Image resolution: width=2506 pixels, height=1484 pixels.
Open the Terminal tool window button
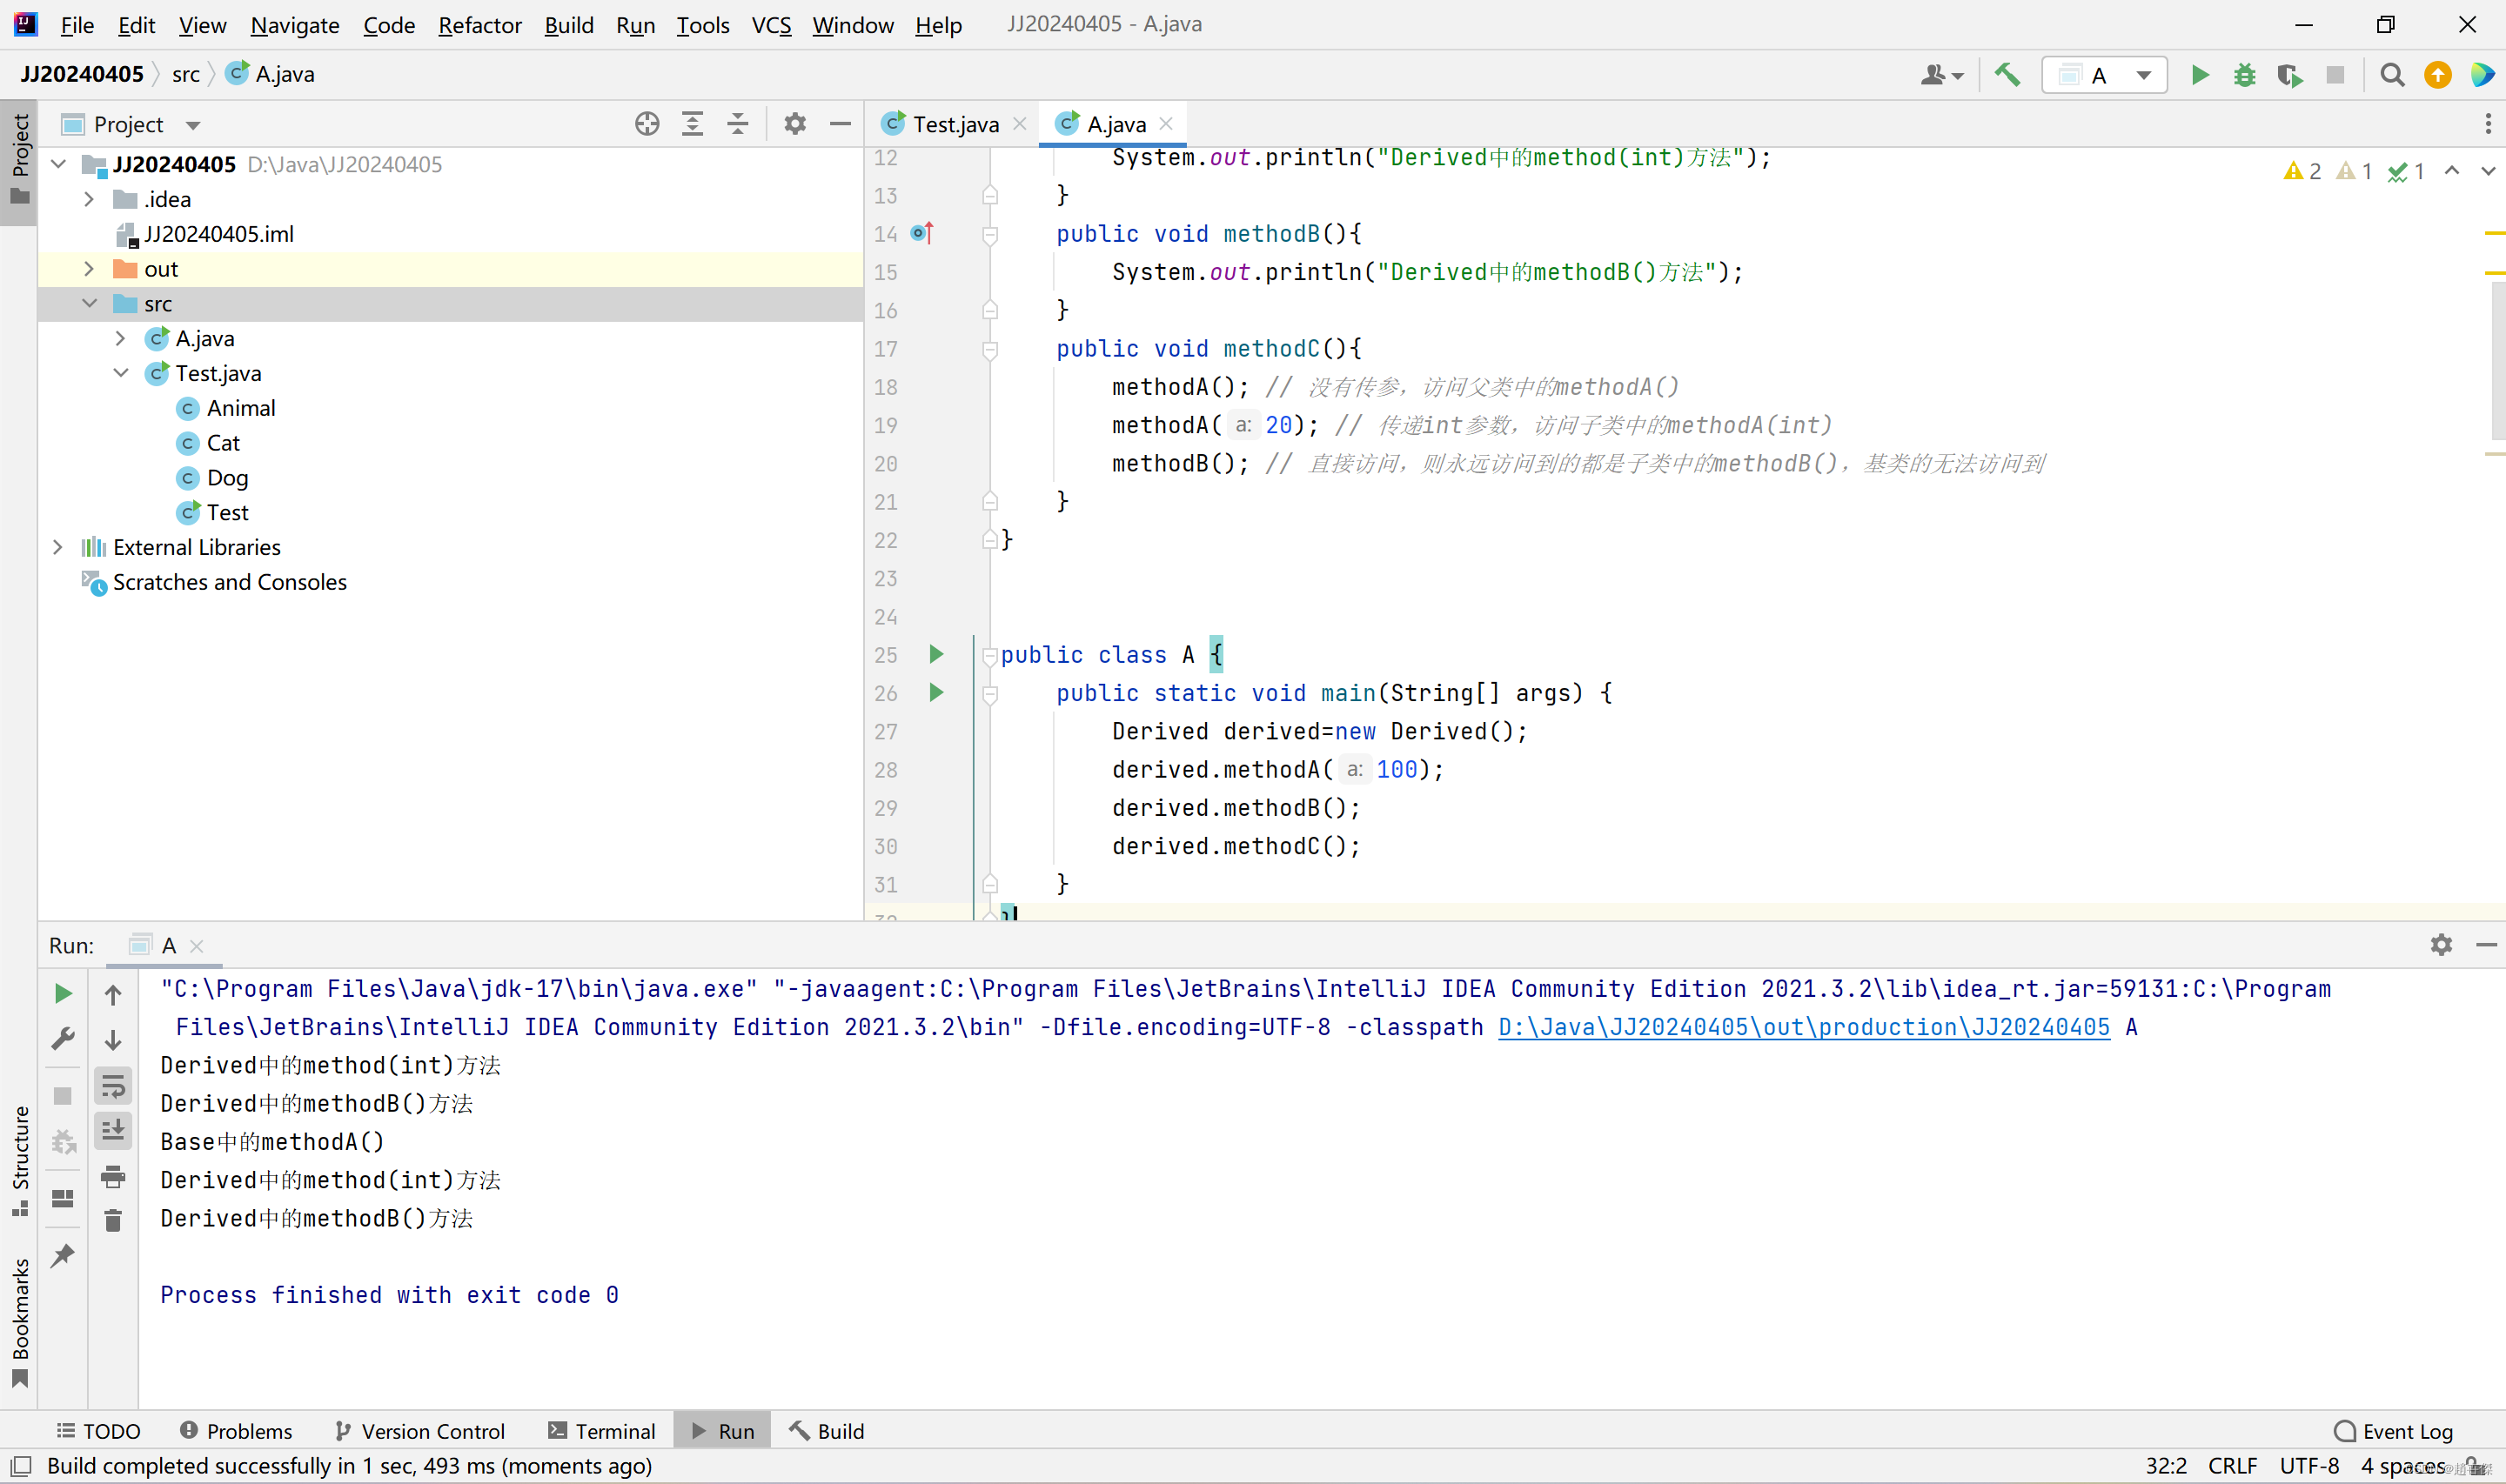tap(602, 1431)
